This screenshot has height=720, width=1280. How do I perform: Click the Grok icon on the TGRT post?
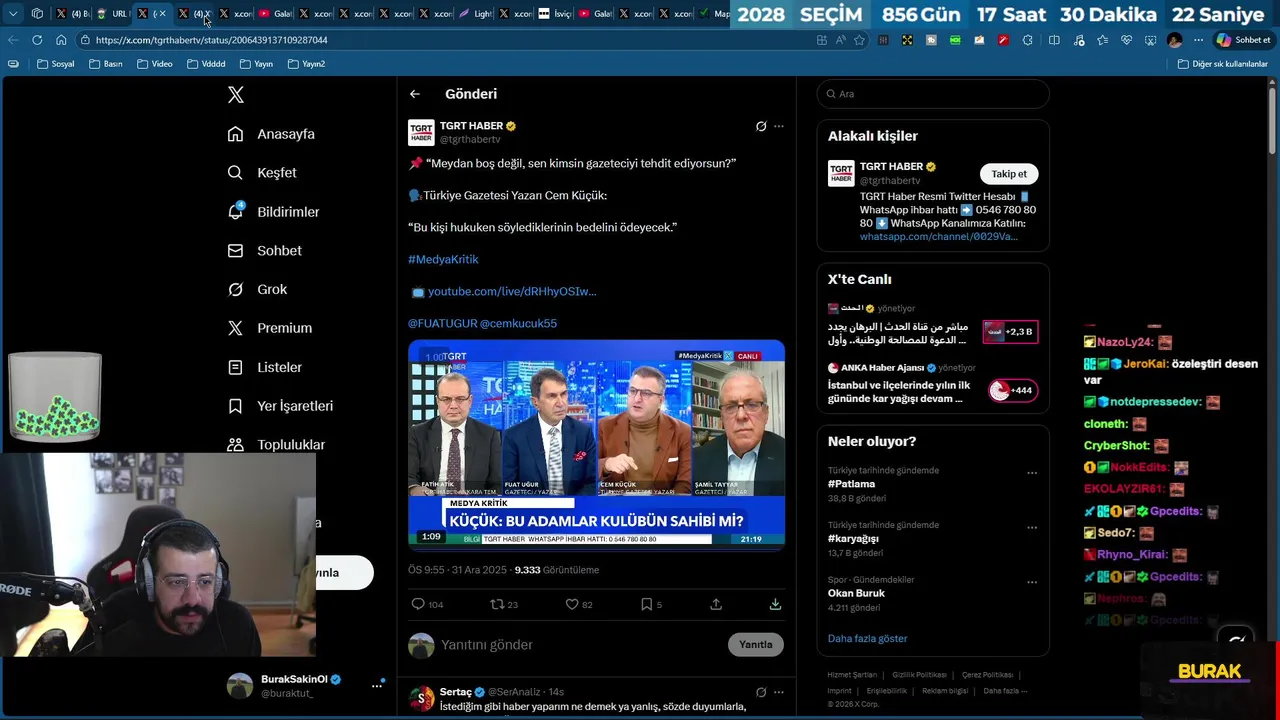pos(761,126)
